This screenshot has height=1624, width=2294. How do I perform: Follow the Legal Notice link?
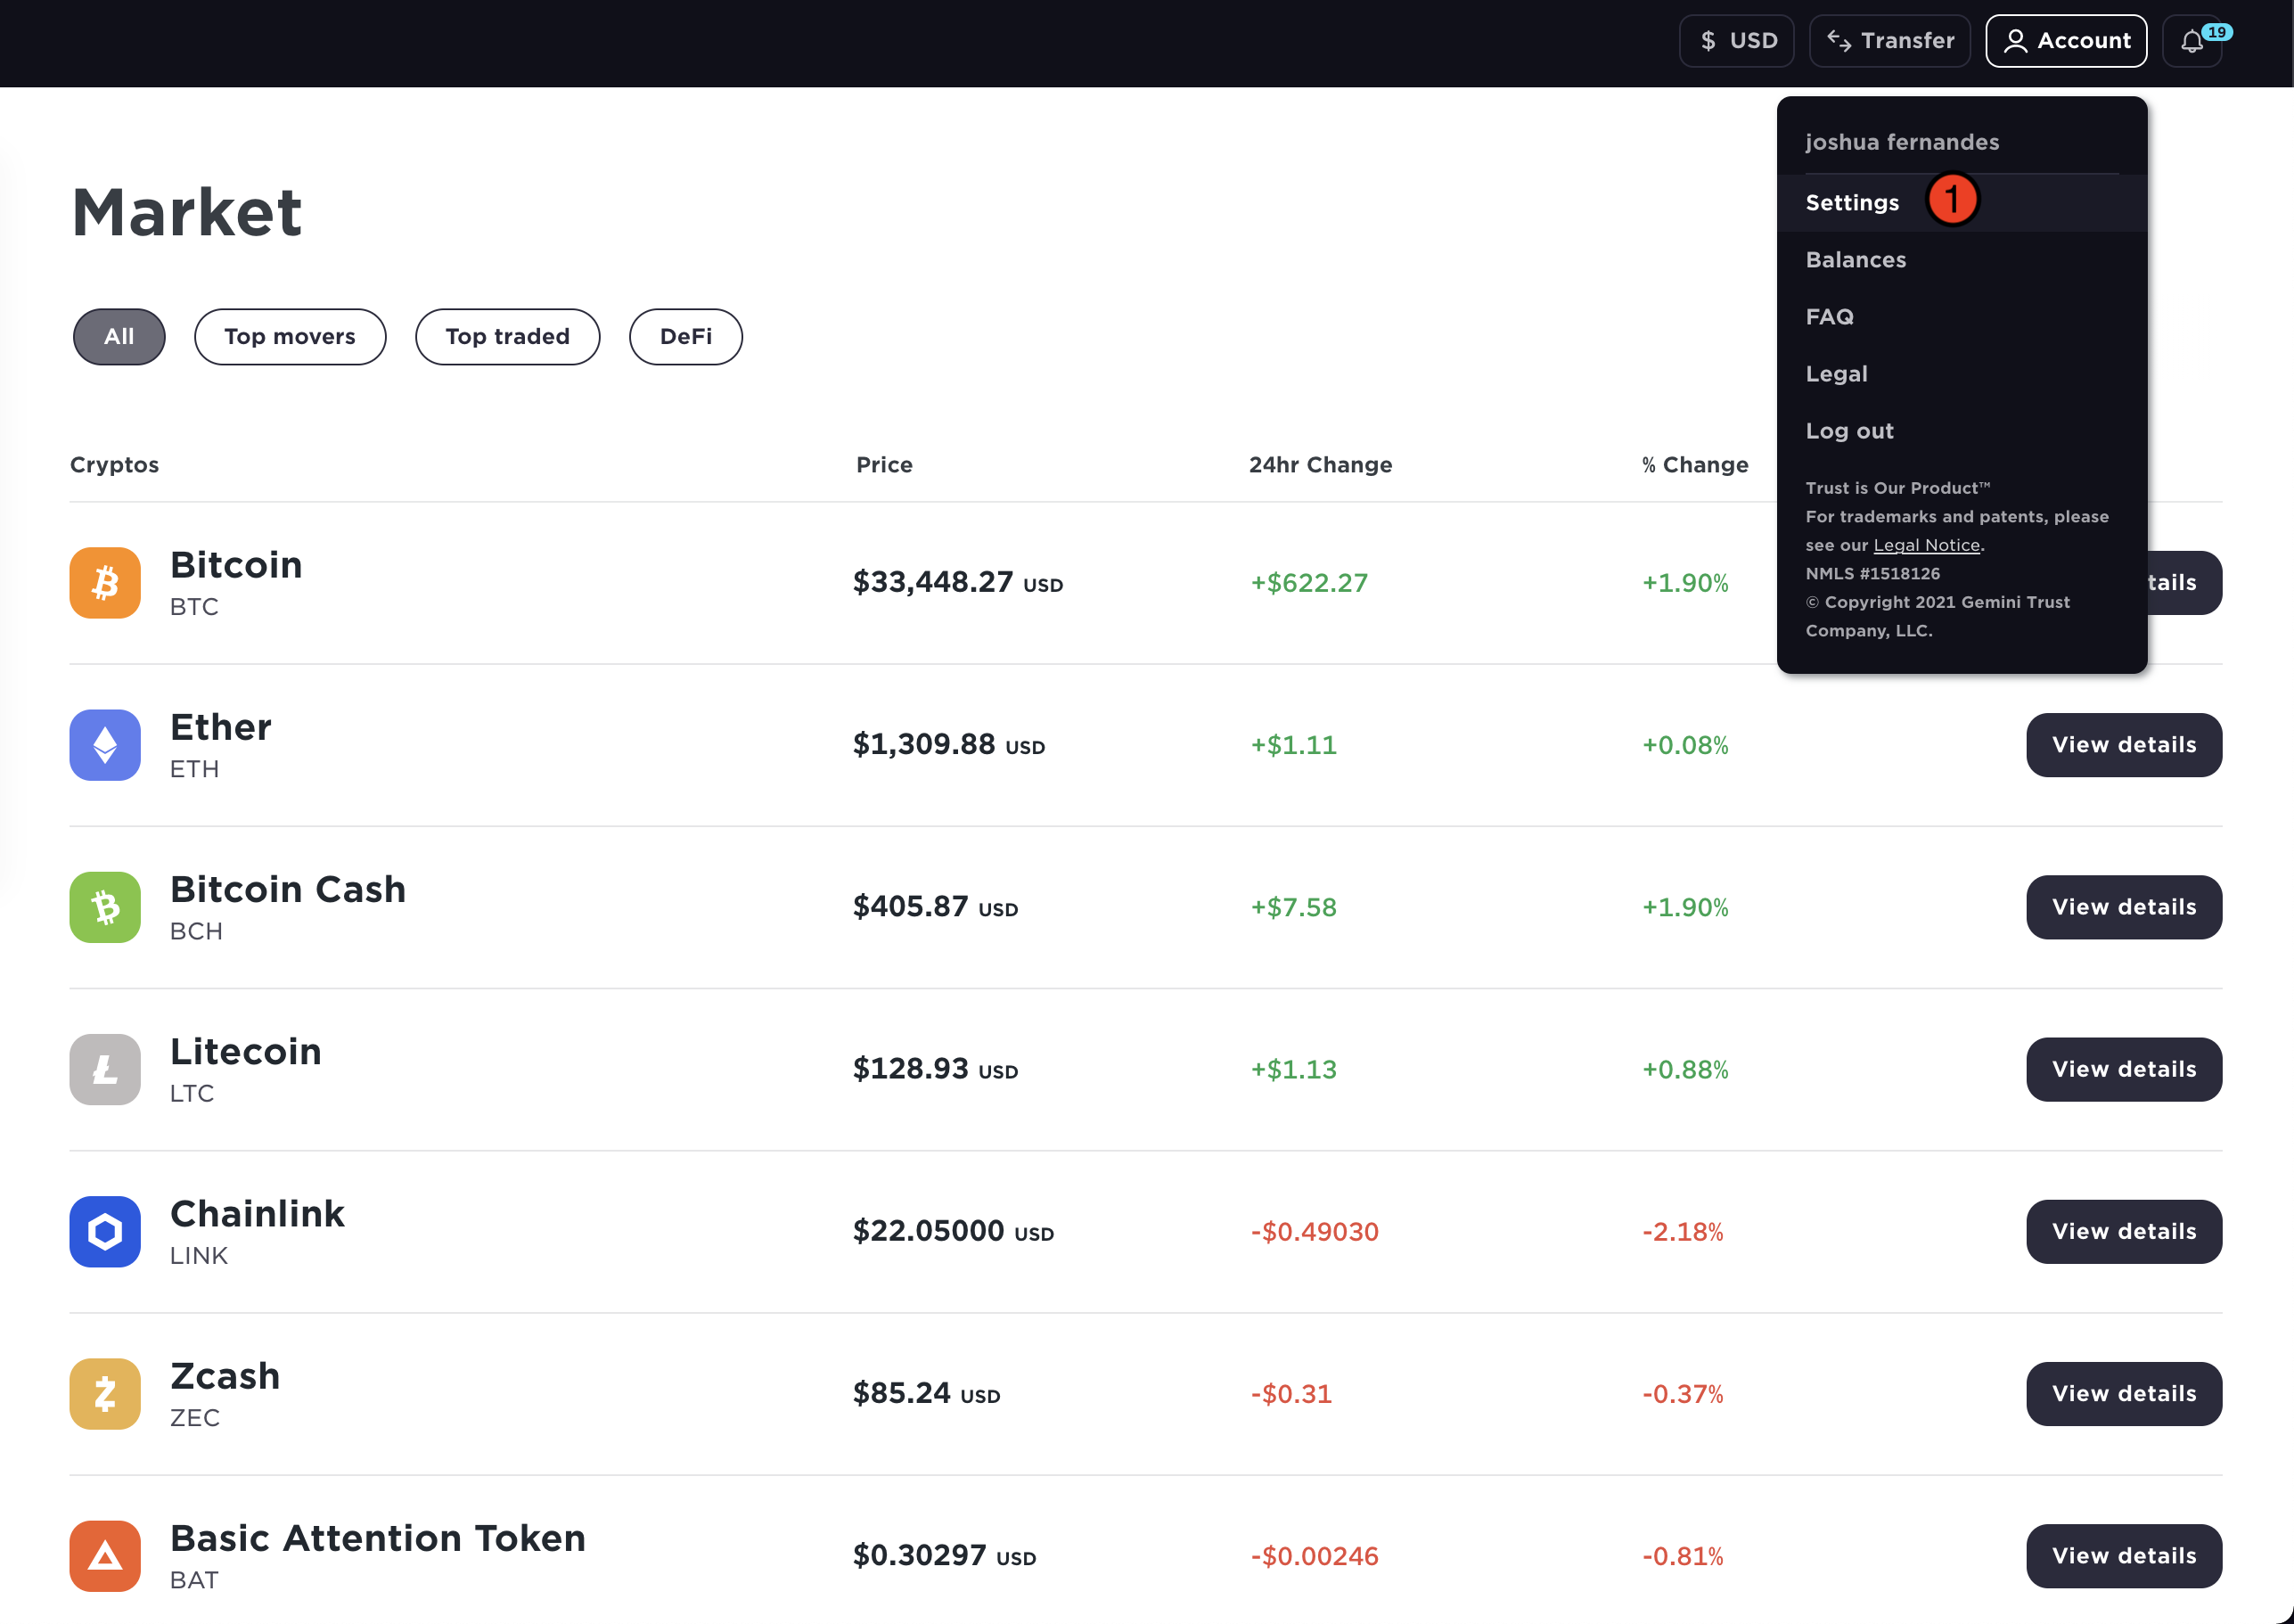[x=1926, y=545]
